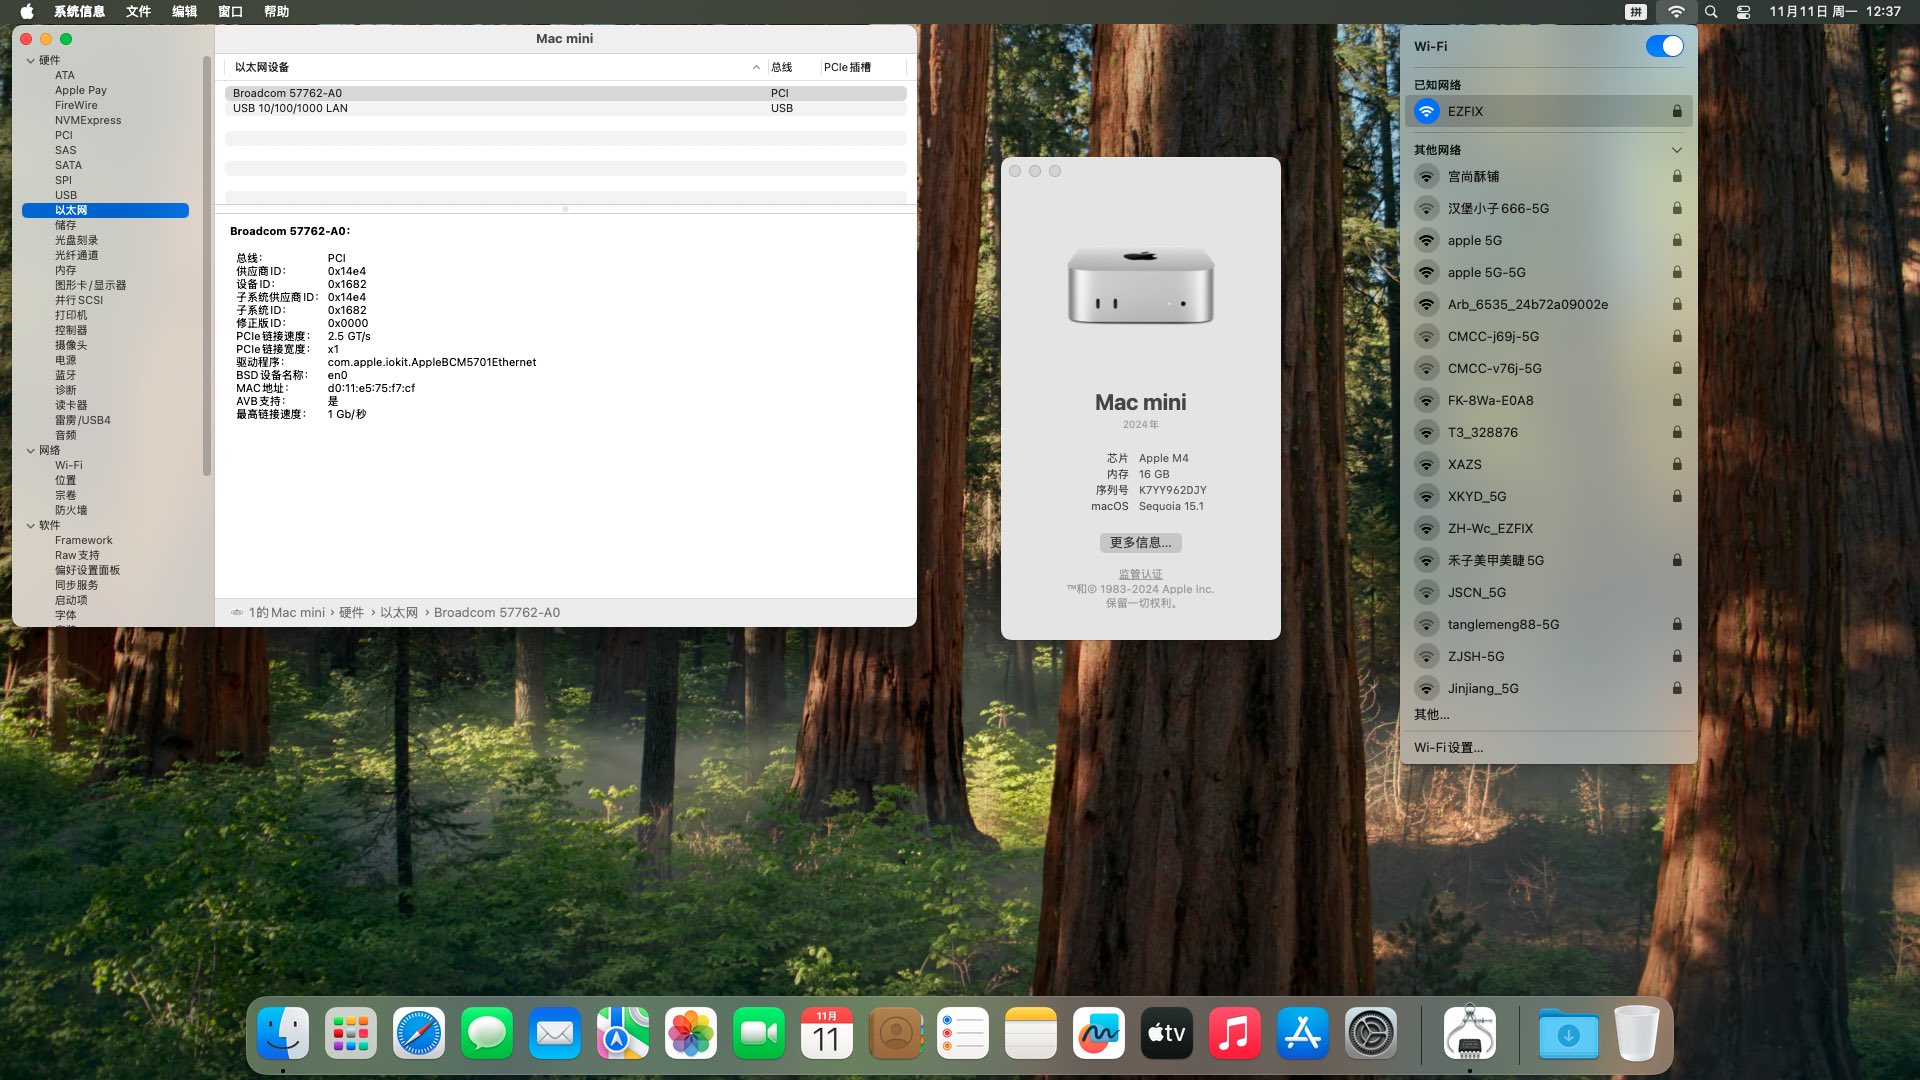This screenshot has height=1080, width=1920.
Task: Open 窗口 menu
Action: click(230, 12)
